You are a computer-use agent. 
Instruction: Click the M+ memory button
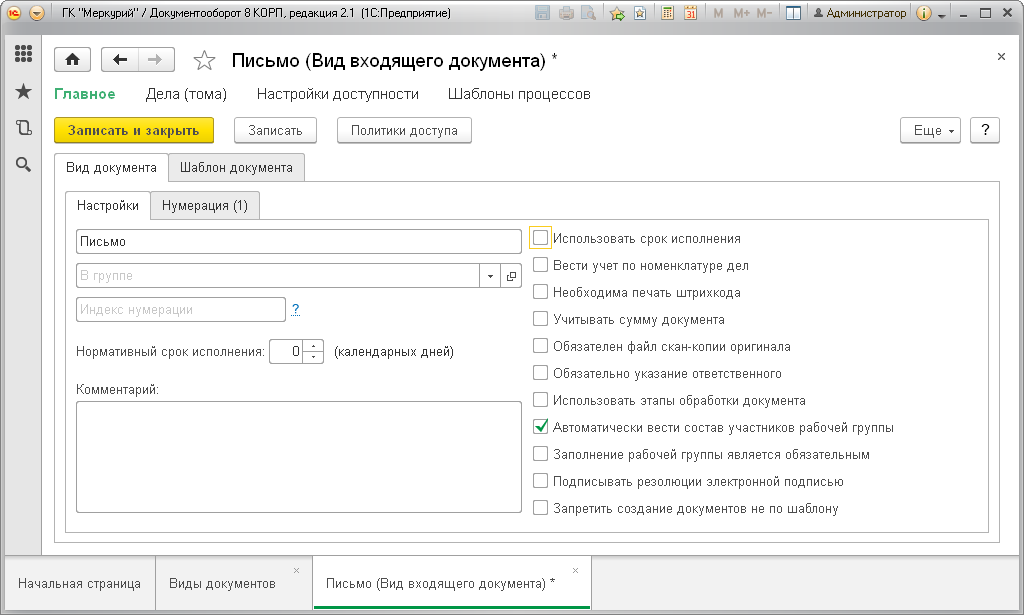(x=741, y=13)
